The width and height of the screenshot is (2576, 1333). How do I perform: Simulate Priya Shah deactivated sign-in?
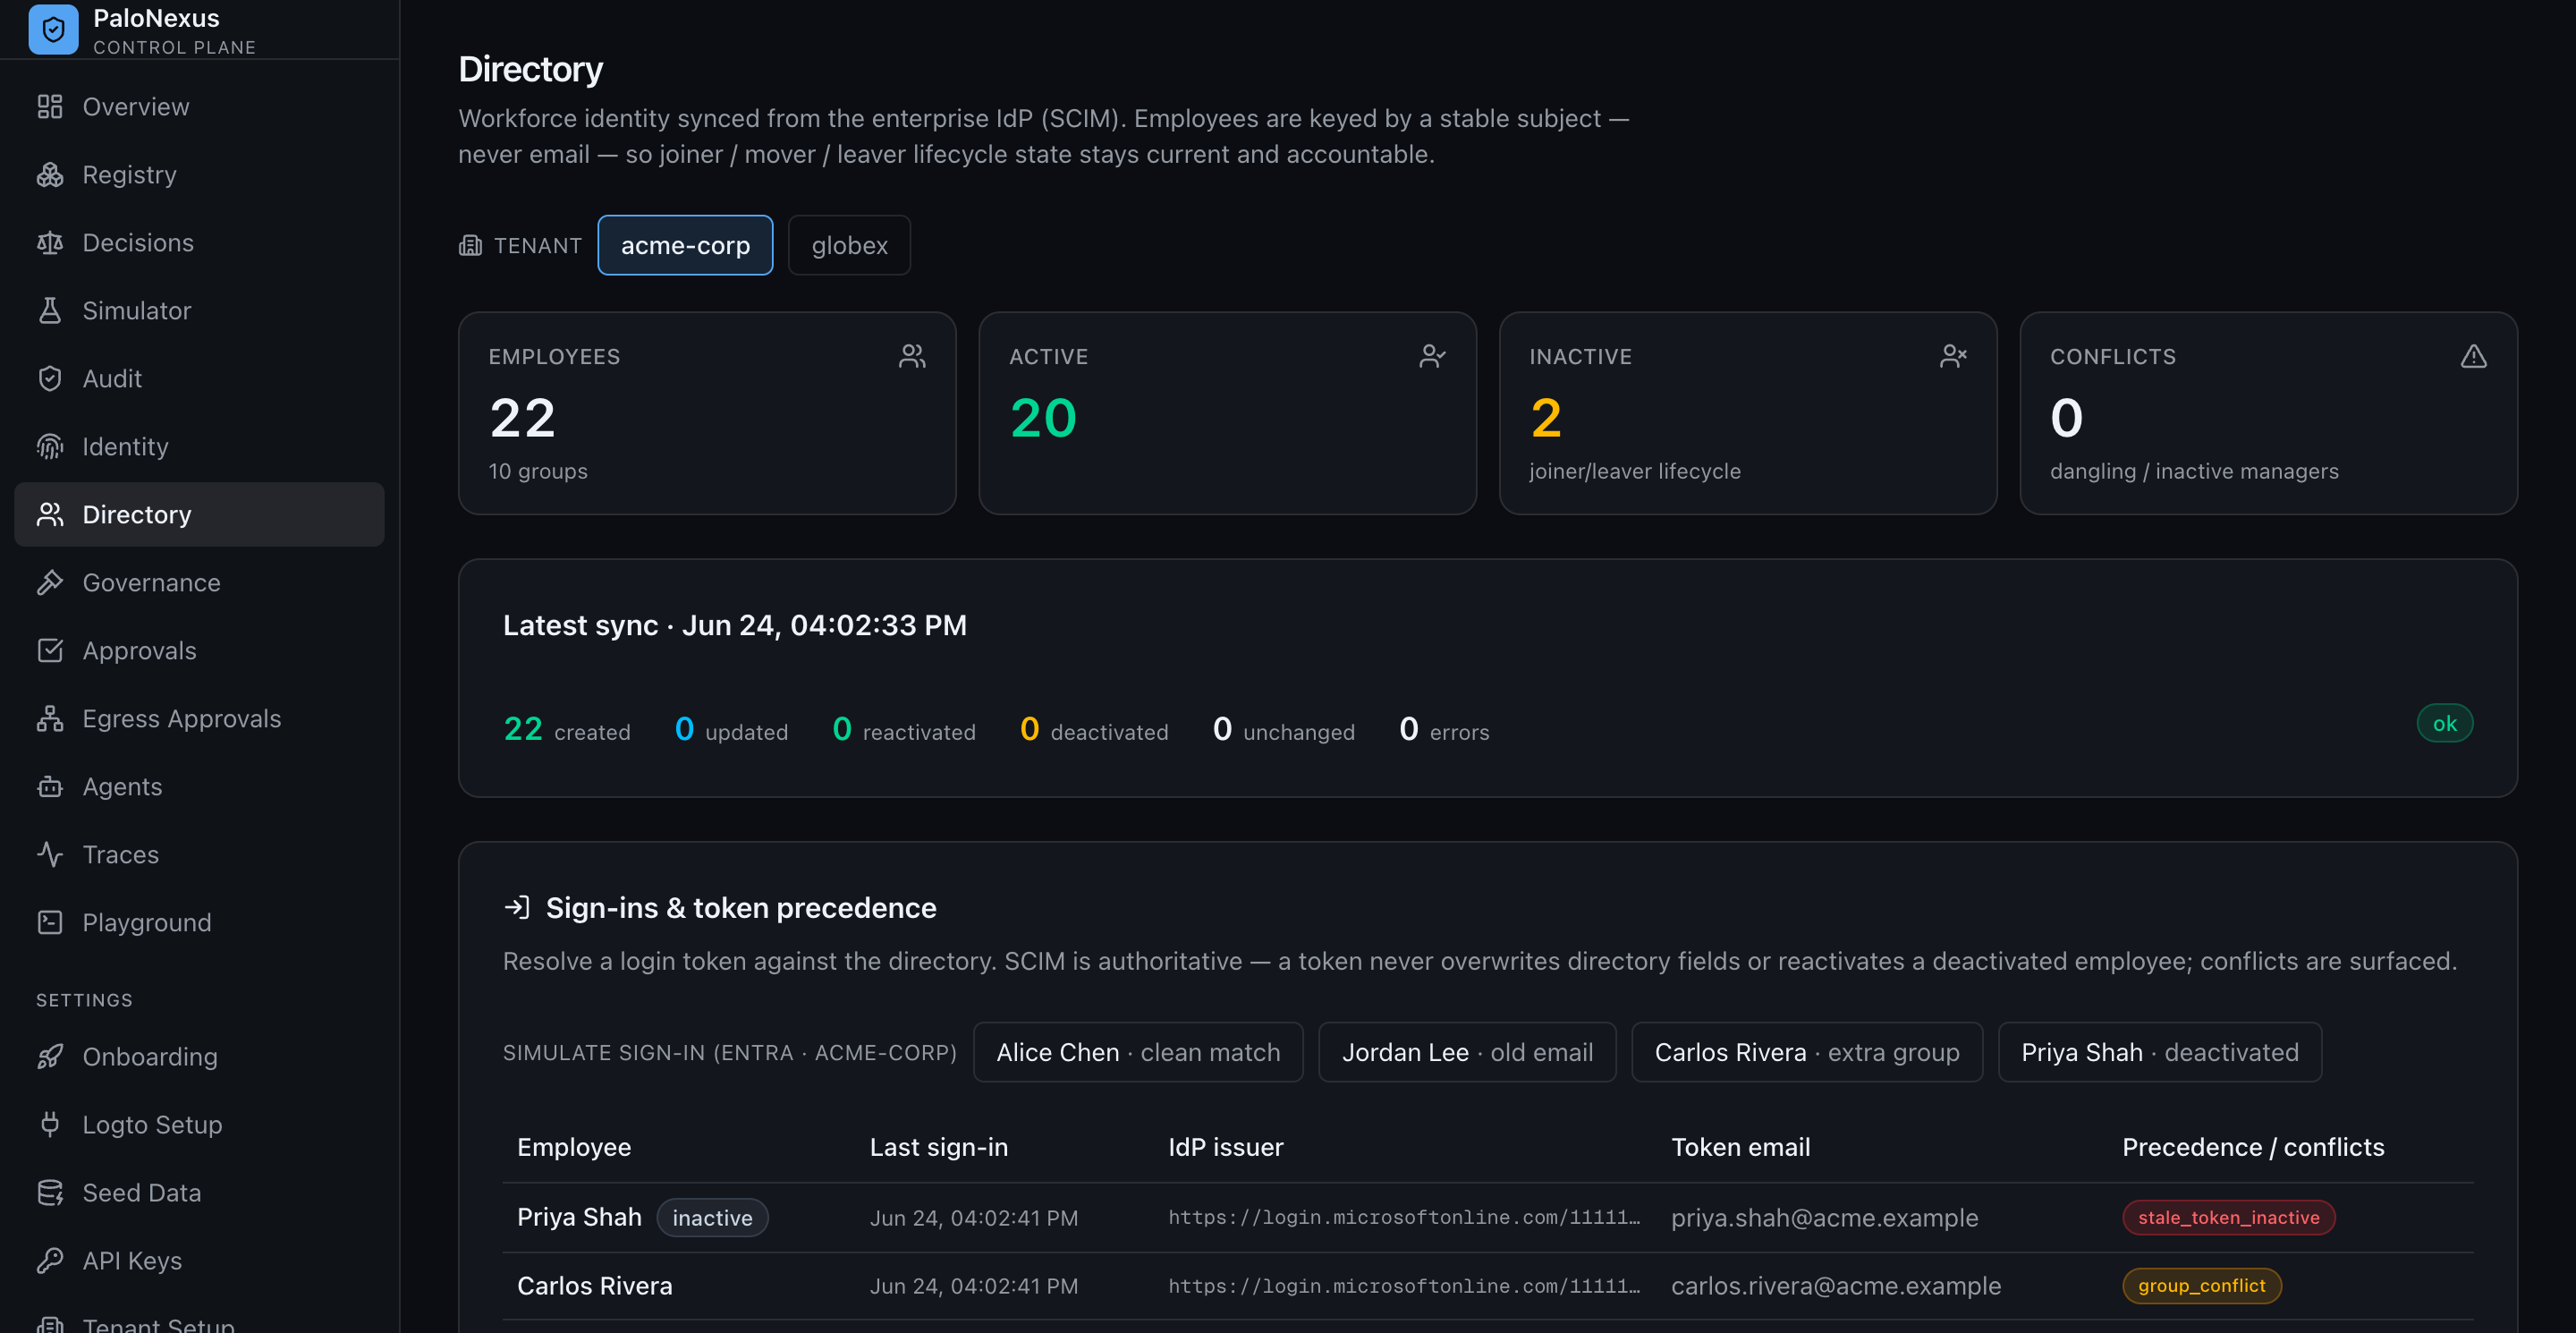[x=2160, y=1053]
